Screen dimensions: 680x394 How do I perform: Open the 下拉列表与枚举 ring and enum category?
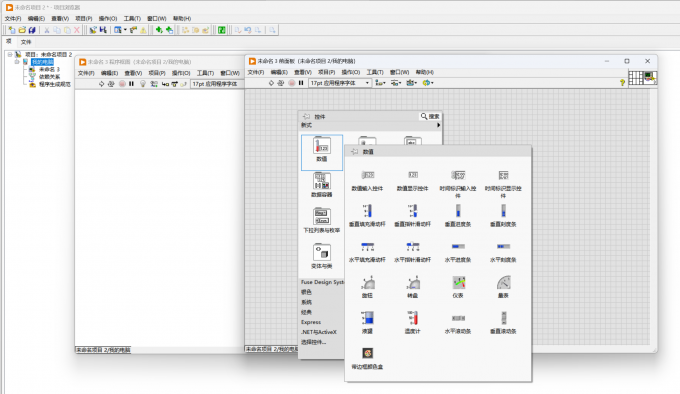pos(322,221)
